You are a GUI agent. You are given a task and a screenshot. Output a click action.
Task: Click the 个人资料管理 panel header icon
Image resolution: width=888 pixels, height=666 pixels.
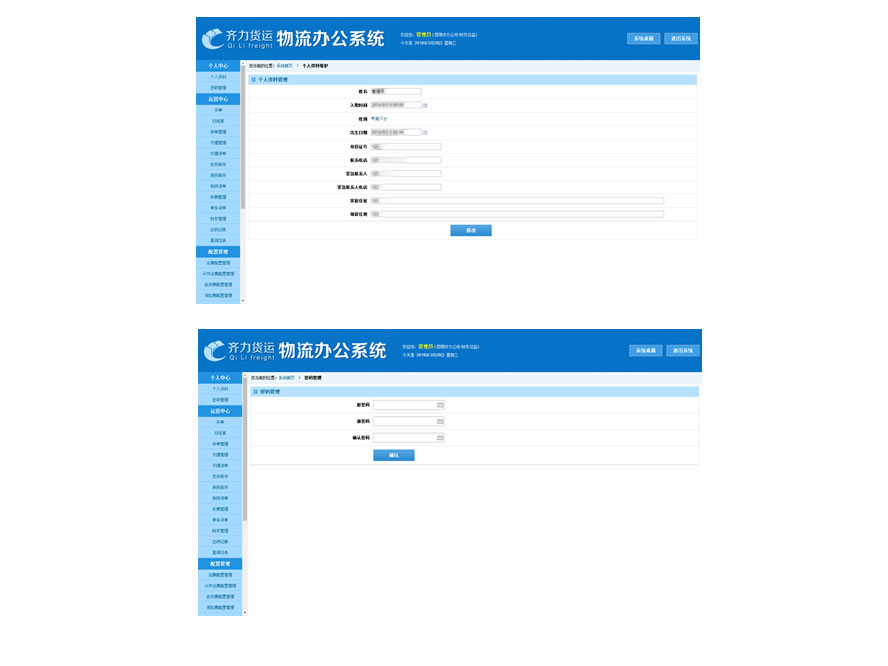coord(253,79)
